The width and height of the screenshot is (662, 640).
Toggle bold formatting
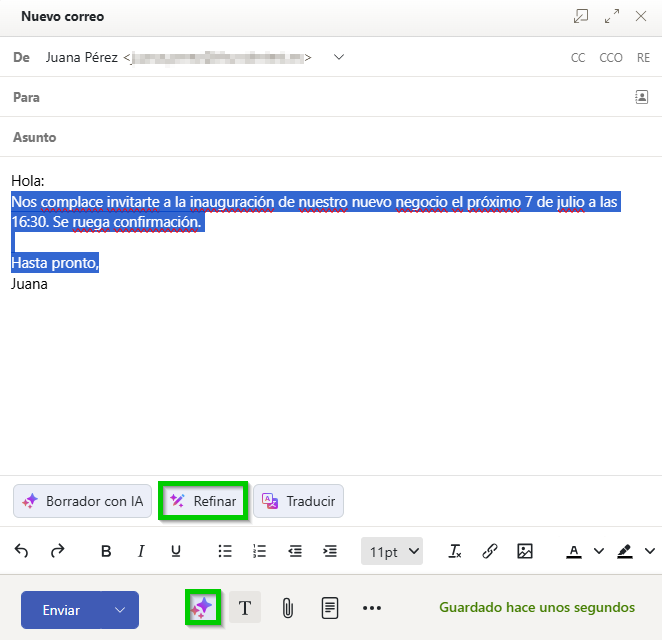106,551
